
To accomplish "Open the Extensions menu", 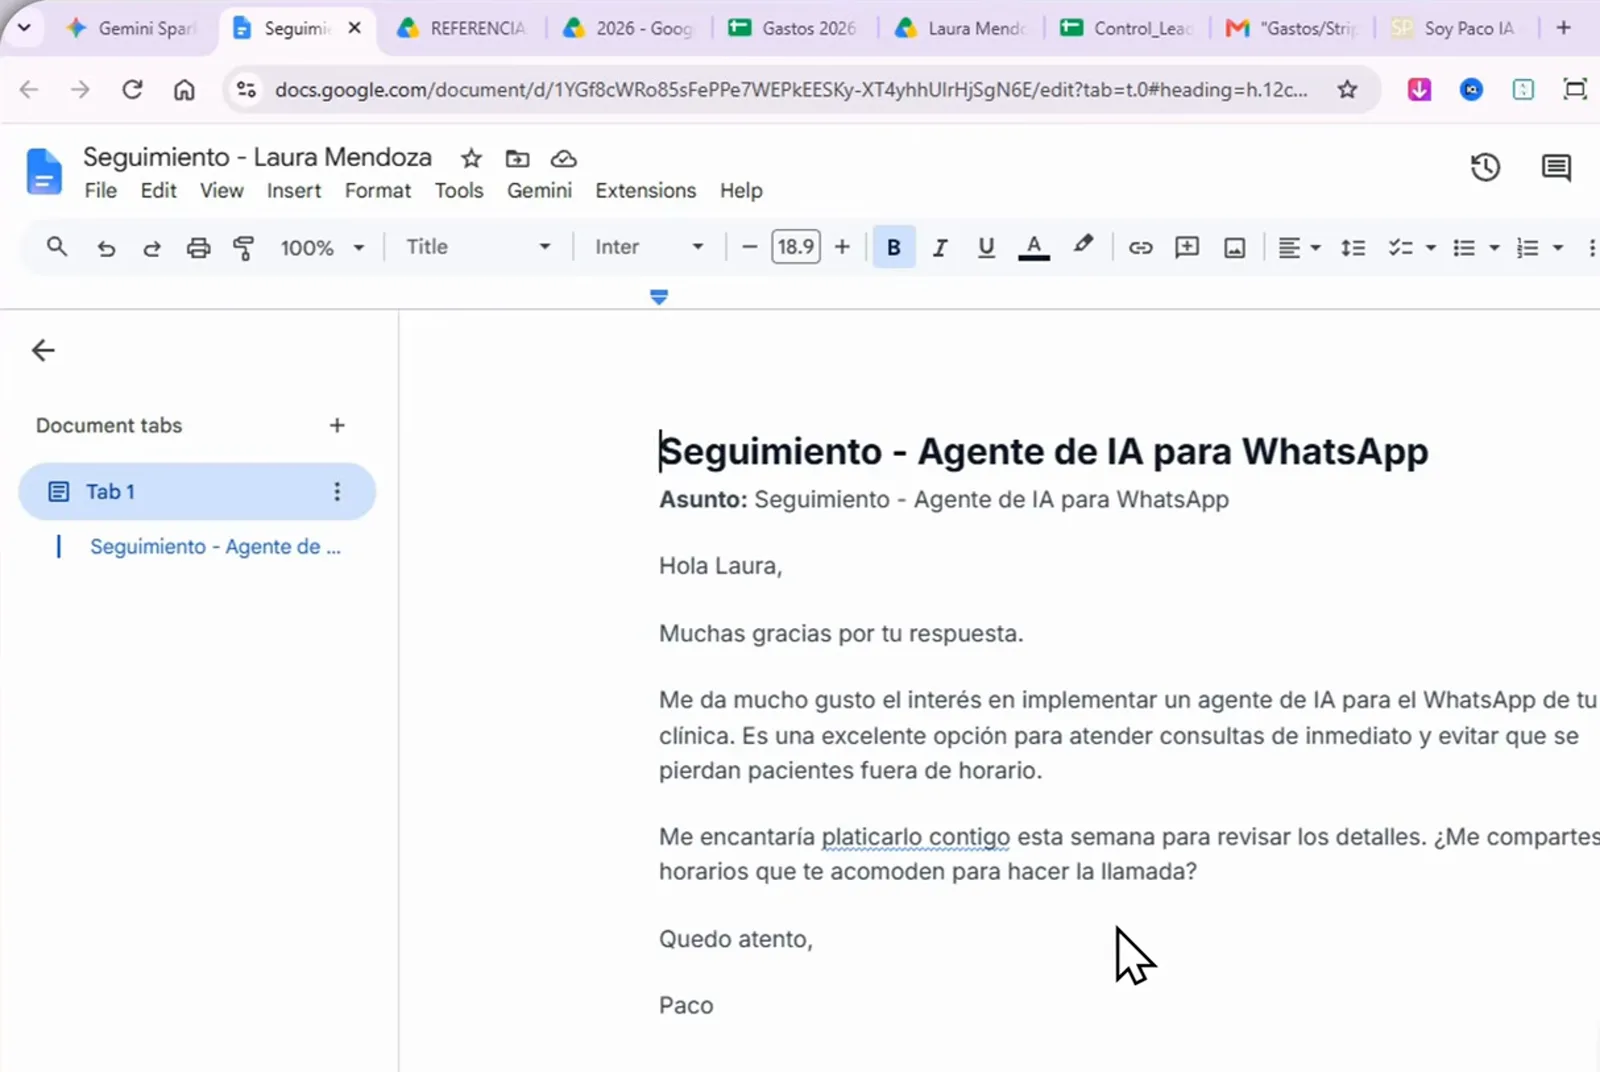I will (x=646, y=190).
